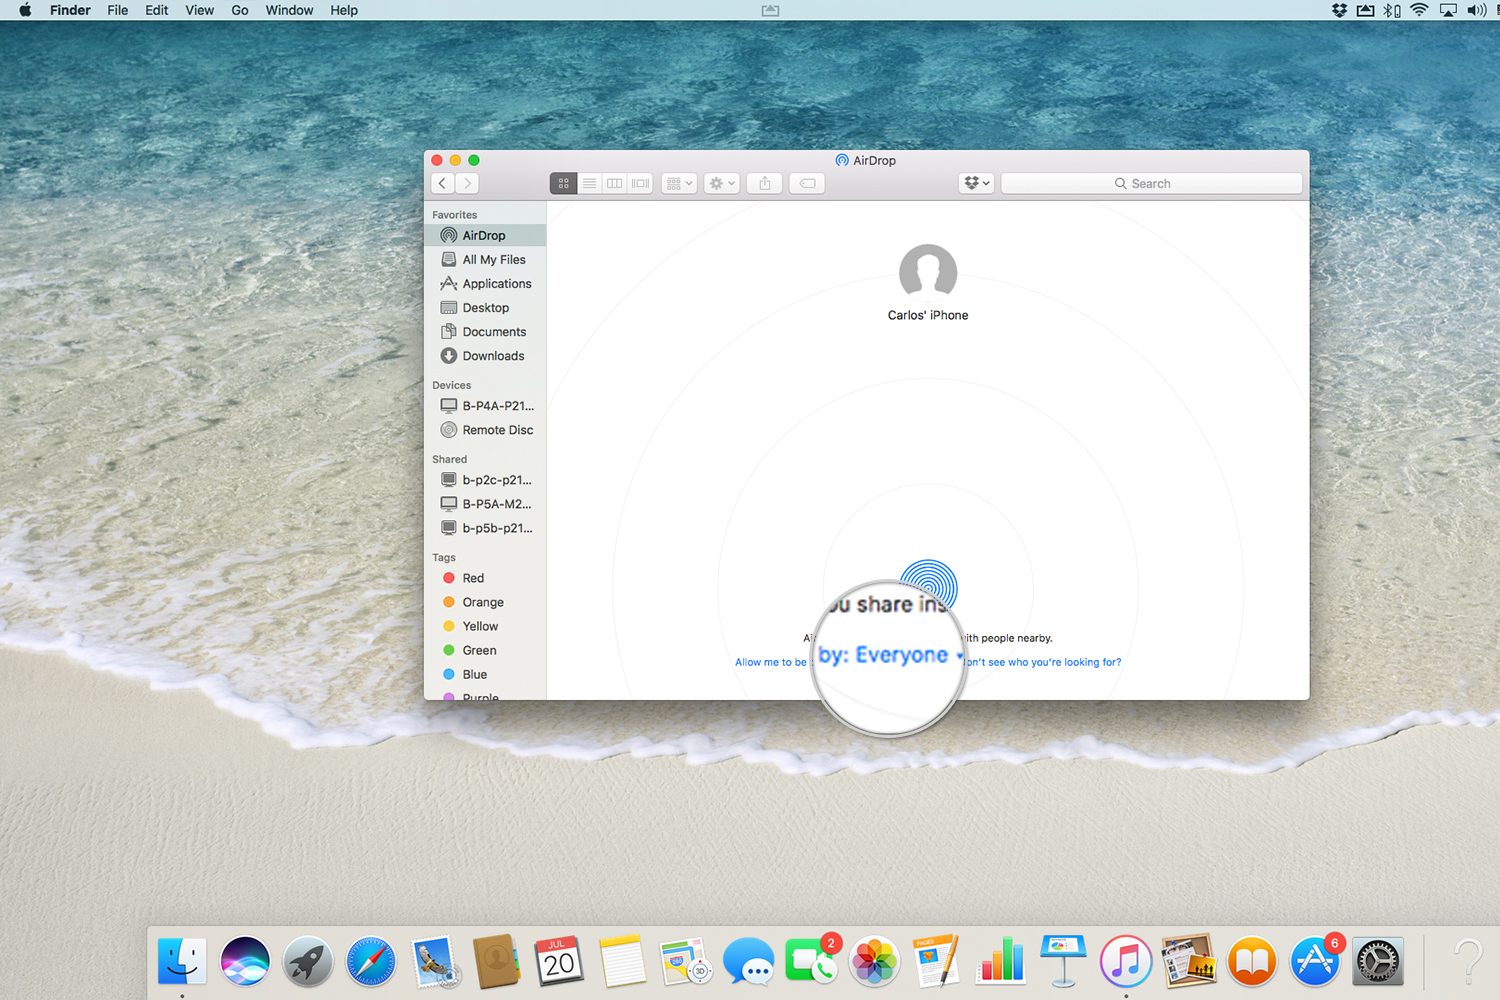Select shared computer B-P5A-M2
Viewport: 1500px width, 1000px height.
click(485, 503)
